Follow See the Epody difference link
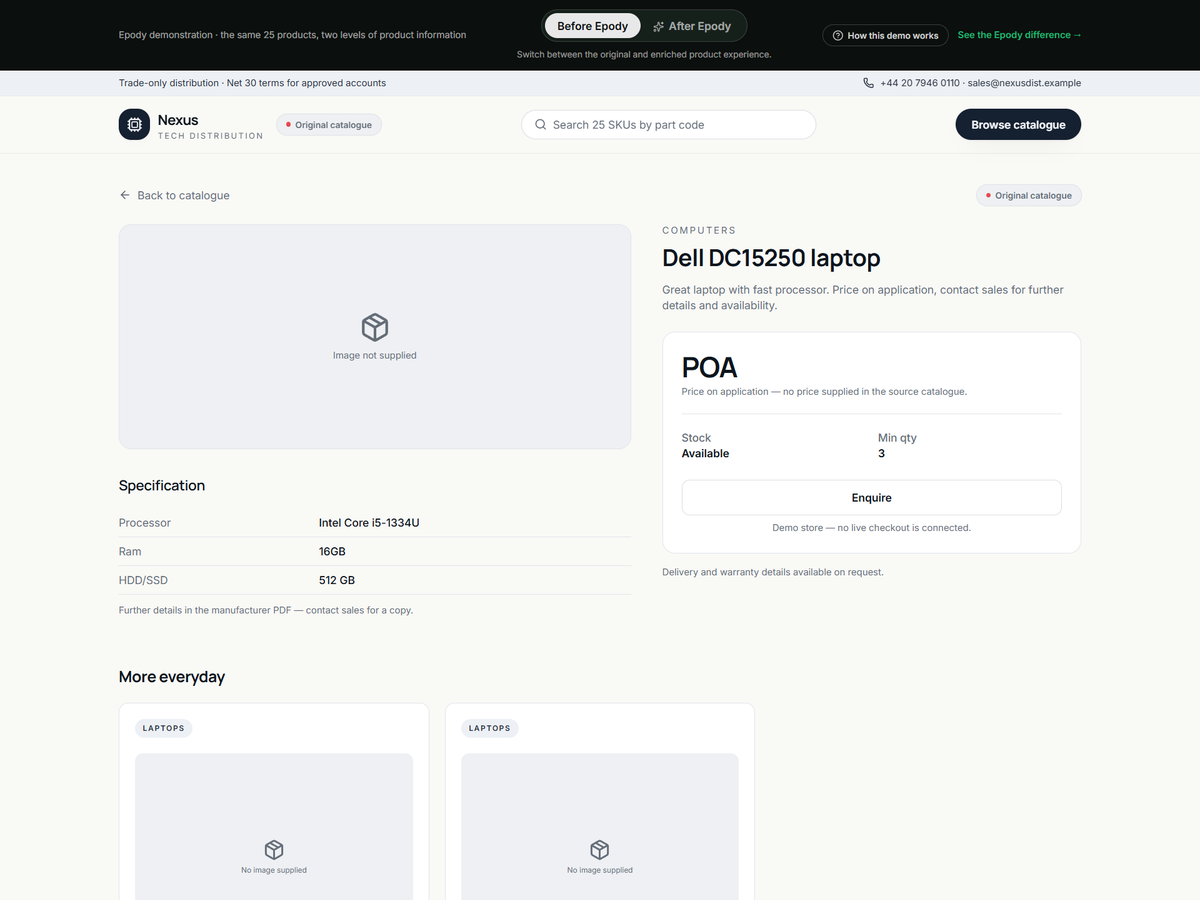The height and width of the screenshot is (900, 1200). (1020, 35)
